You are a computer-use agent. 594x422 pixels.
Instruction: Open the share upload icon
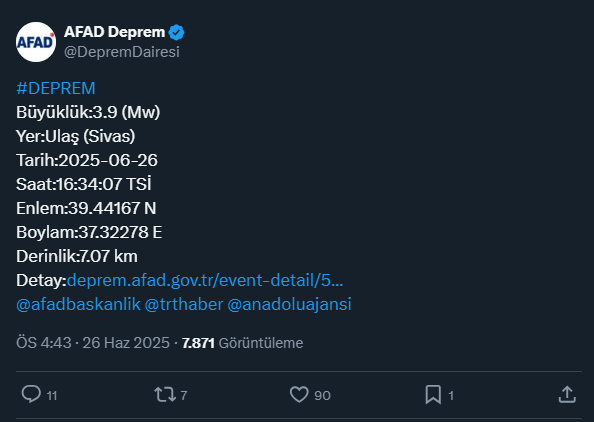567,394
